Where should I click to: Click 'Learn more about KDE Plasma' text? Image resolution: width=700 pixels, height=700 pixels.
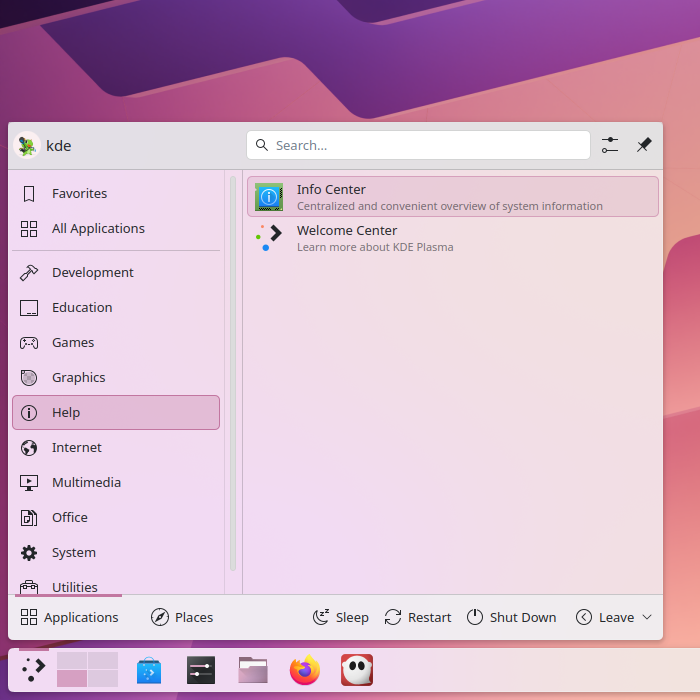point(375,247)
